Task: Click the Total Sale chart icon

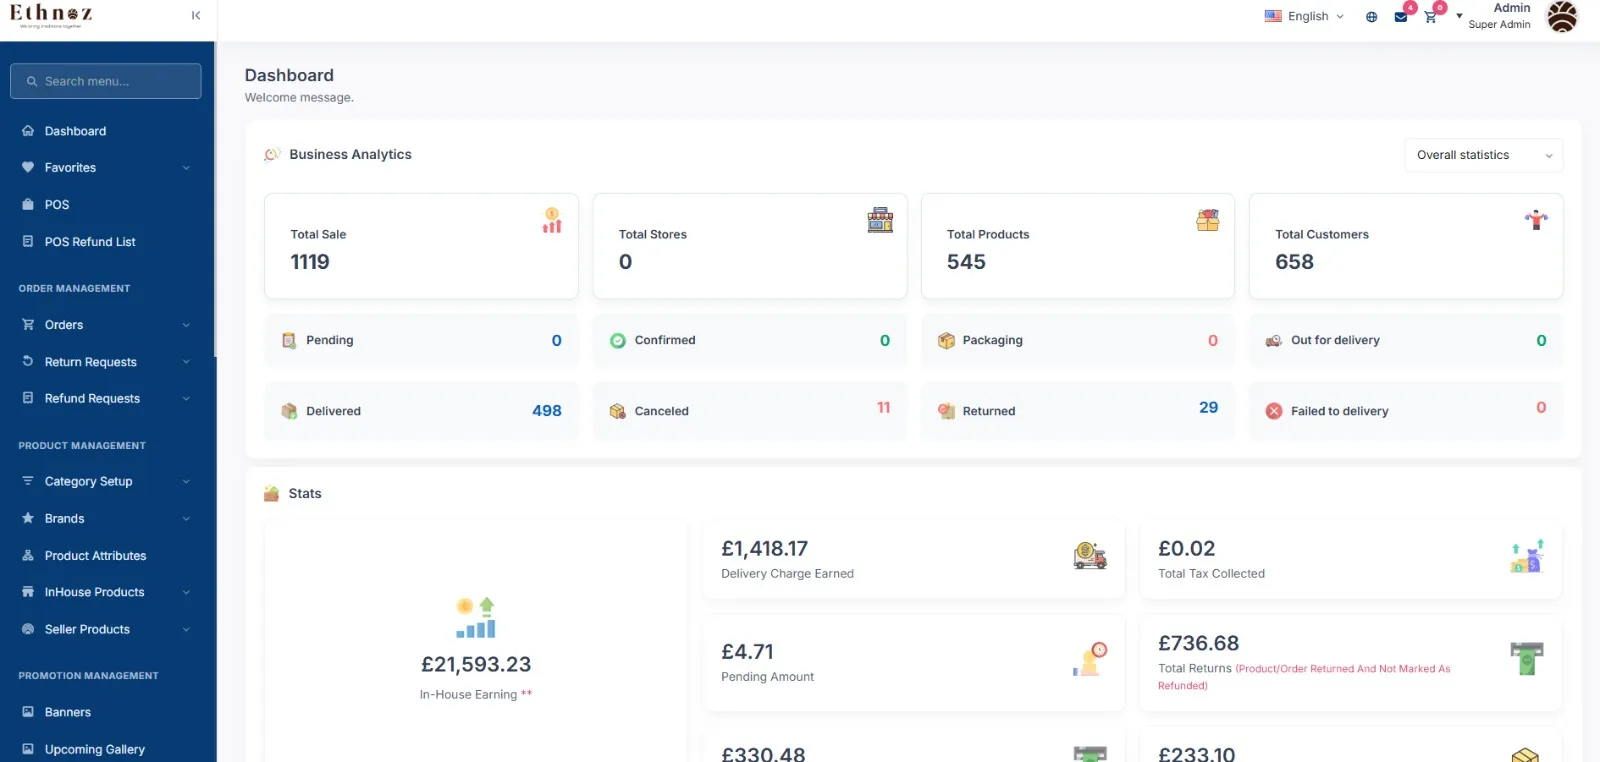Action: click(x=552, y=220)
